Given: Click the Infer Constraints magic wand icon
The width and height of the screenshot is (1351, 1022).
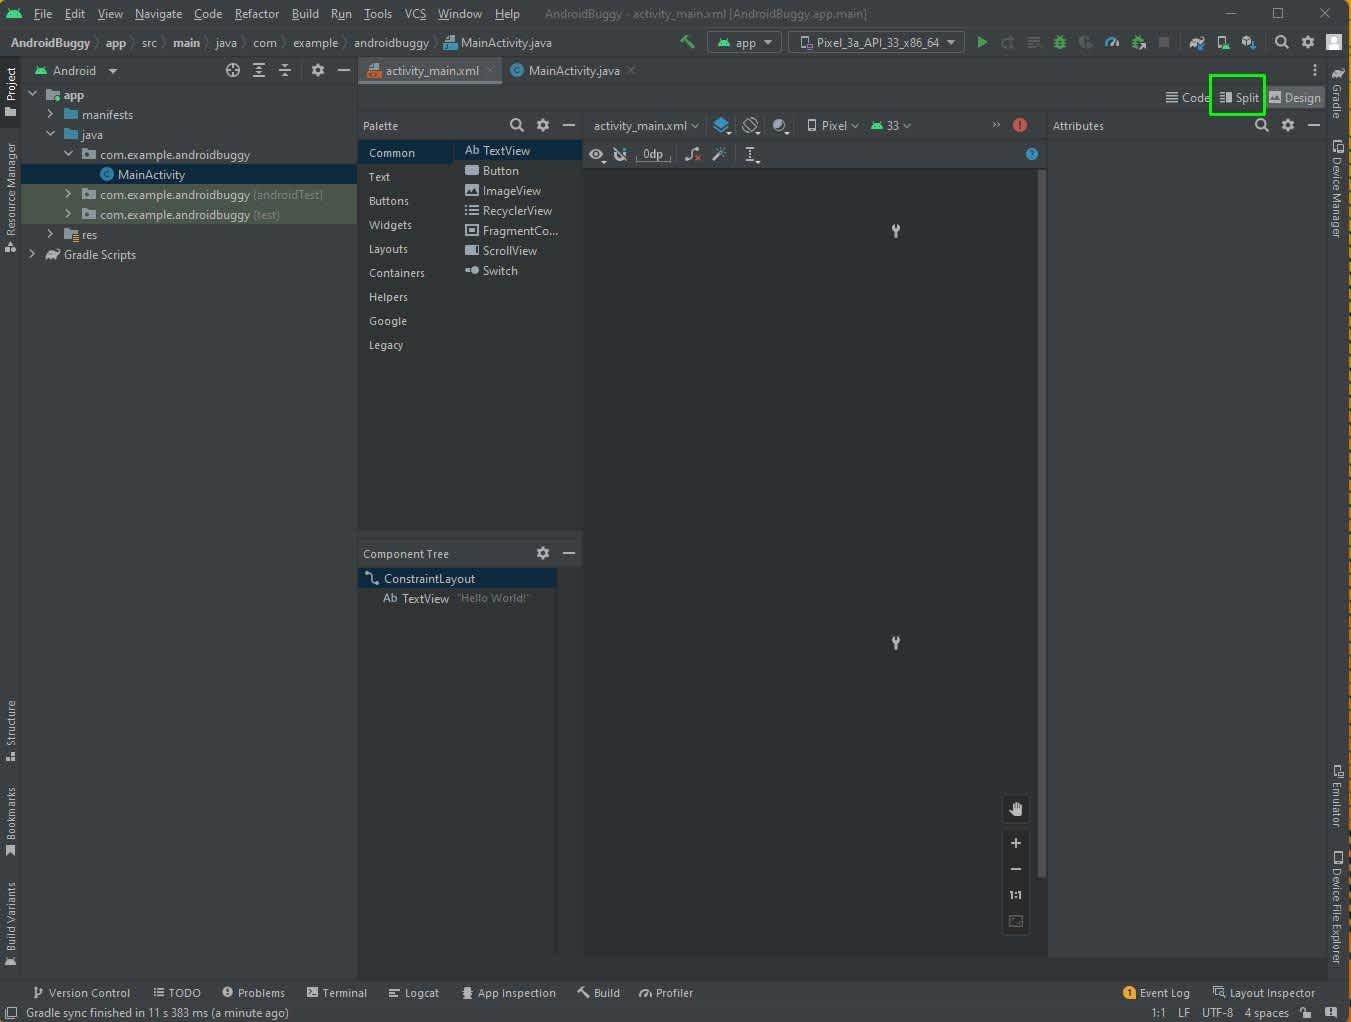Looking at the screenshot, I should pyautogui.click(x=719, y=154).
